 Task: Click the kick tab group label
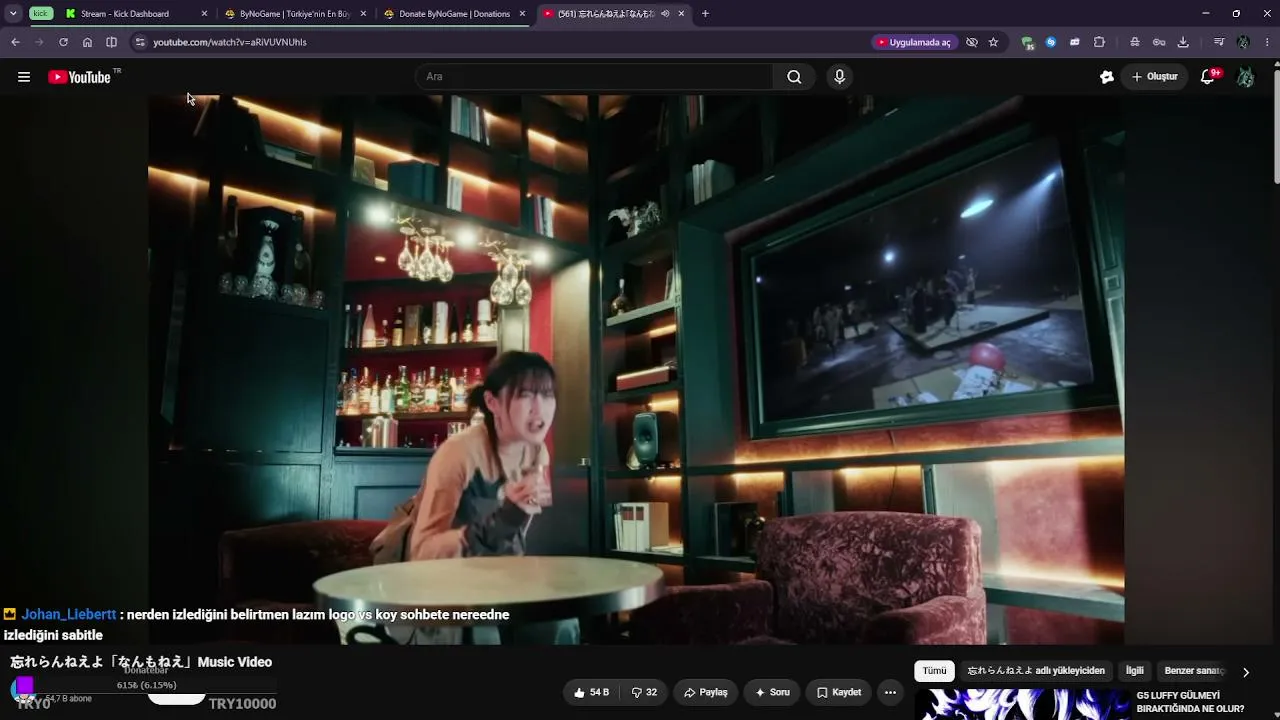[41, 14]
